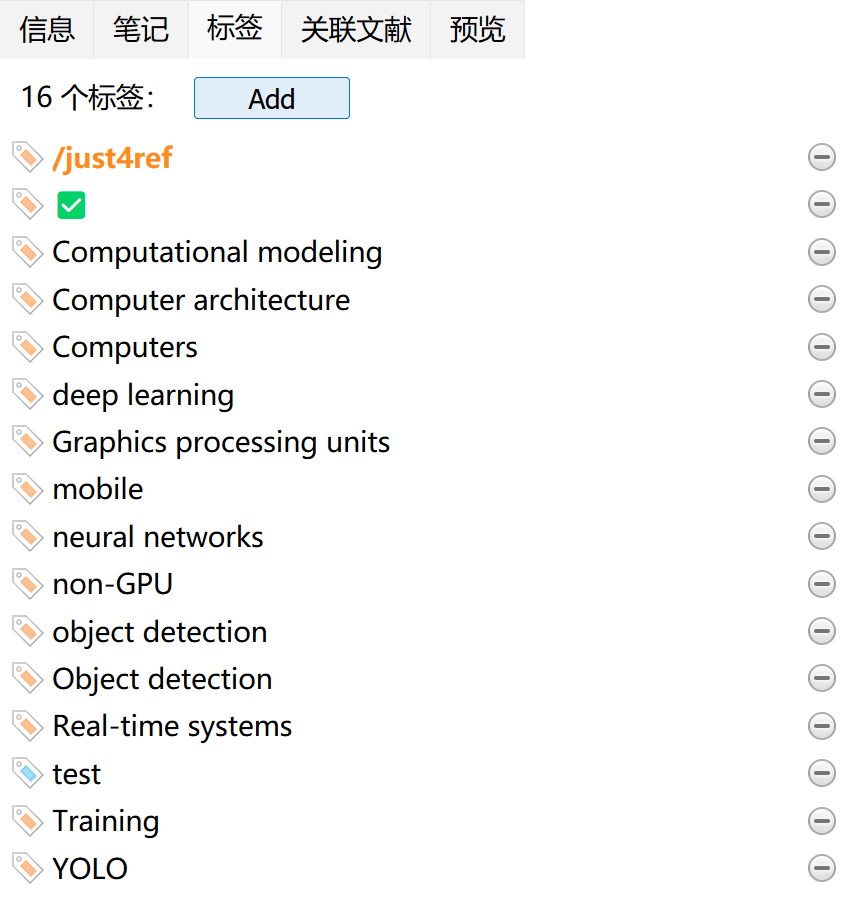Click the green checkmark emoji tag

(71, 205)
